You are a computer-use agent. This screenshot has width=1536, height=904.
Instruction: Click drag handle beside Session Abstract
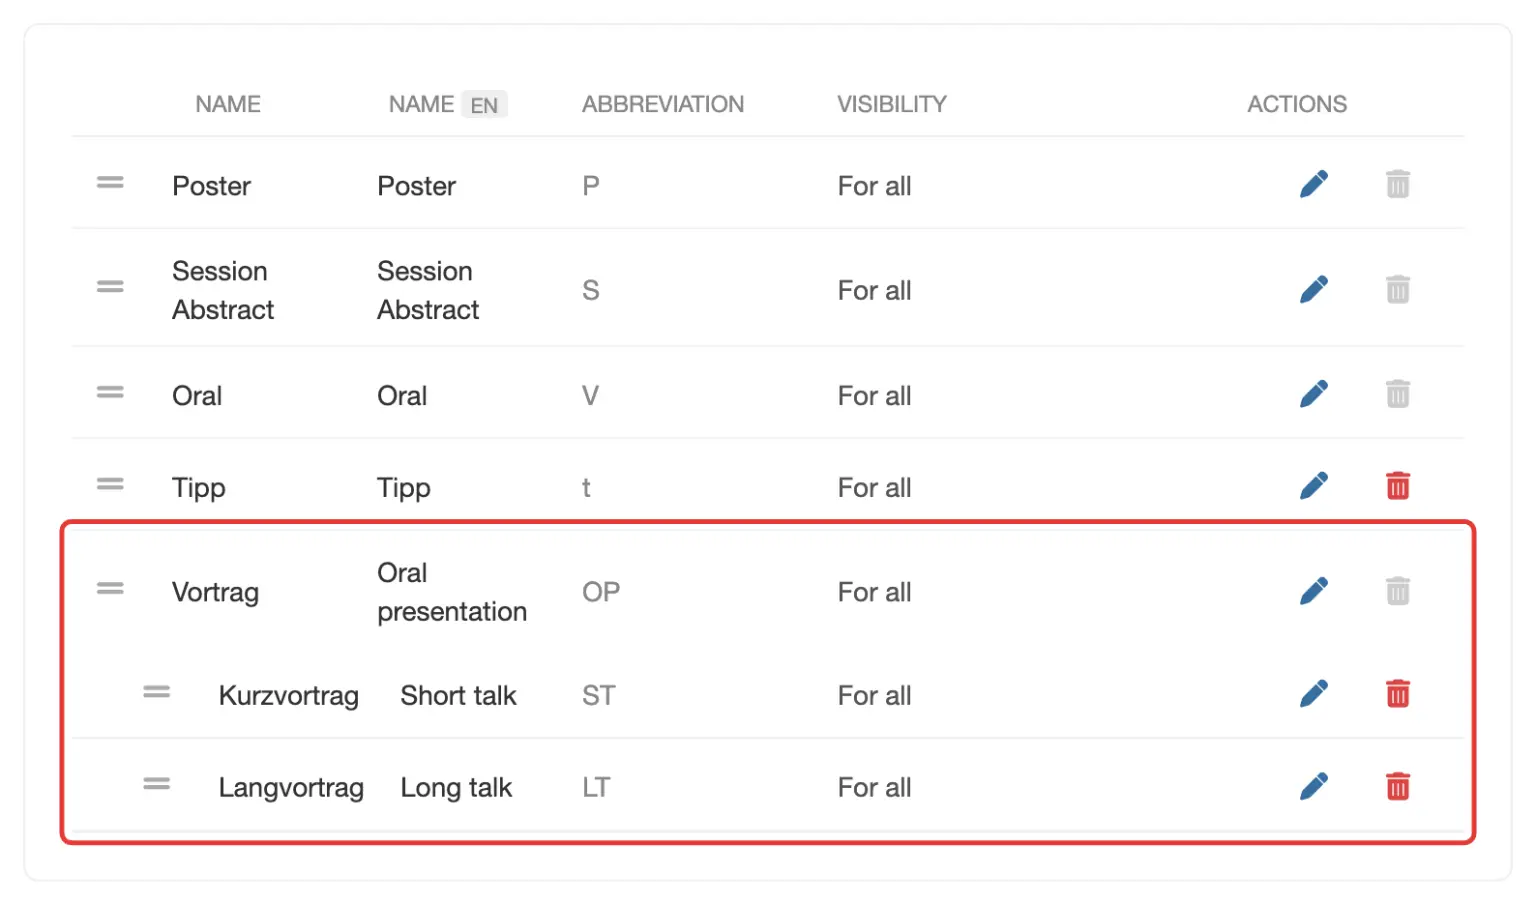click(110, 287)
